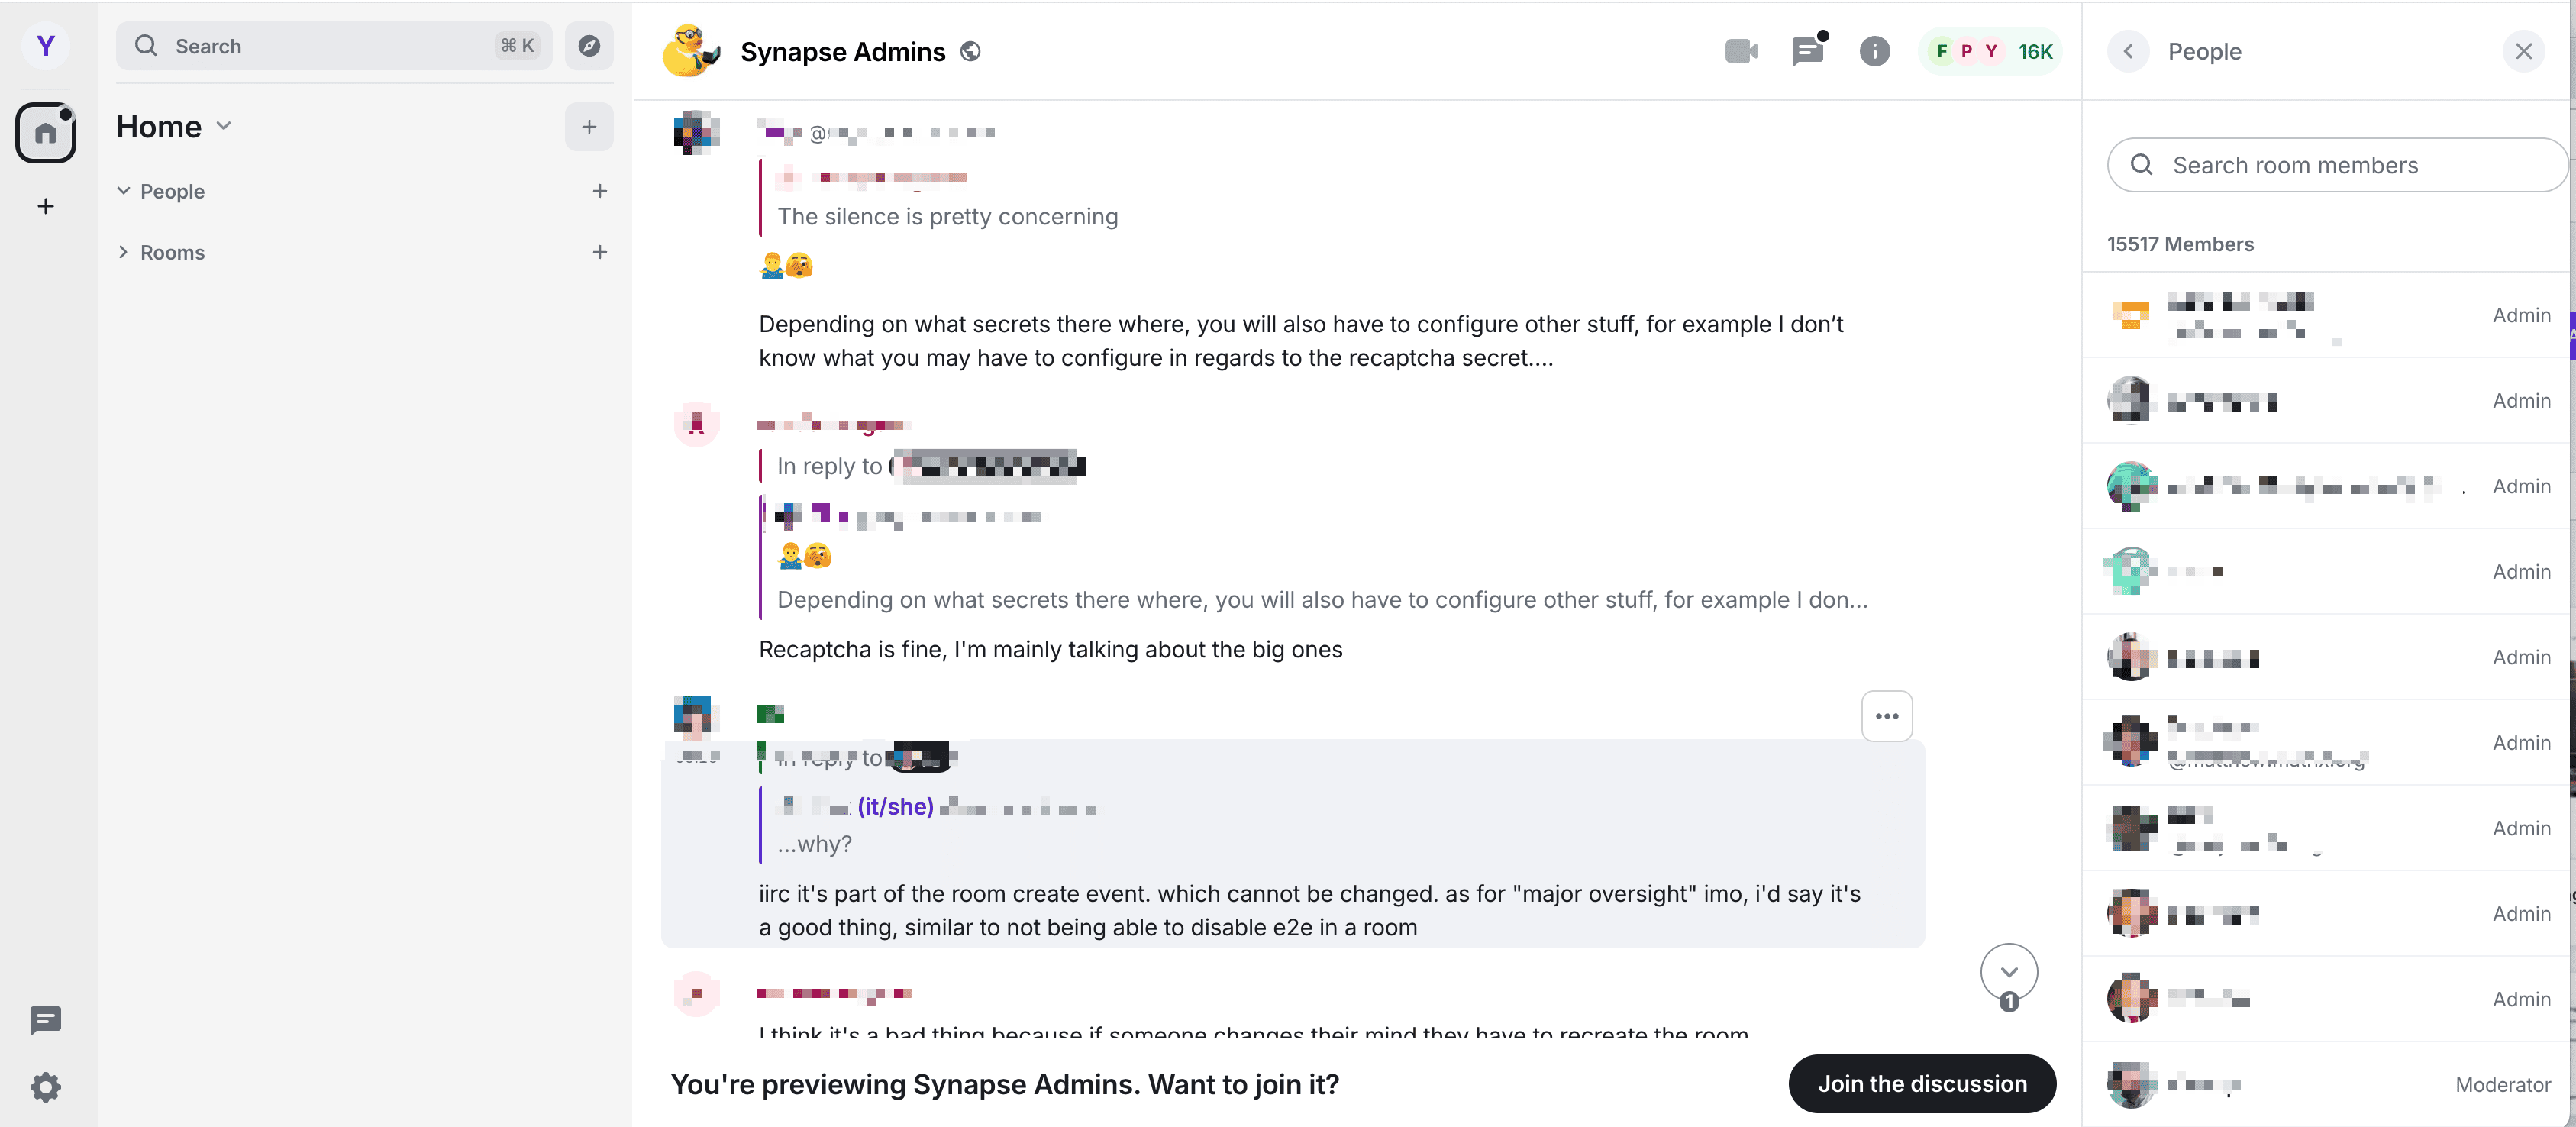Viewport: 2576px width, 1127px height.
Task: Open the threads panel icon
Action: coord(1807,51)
